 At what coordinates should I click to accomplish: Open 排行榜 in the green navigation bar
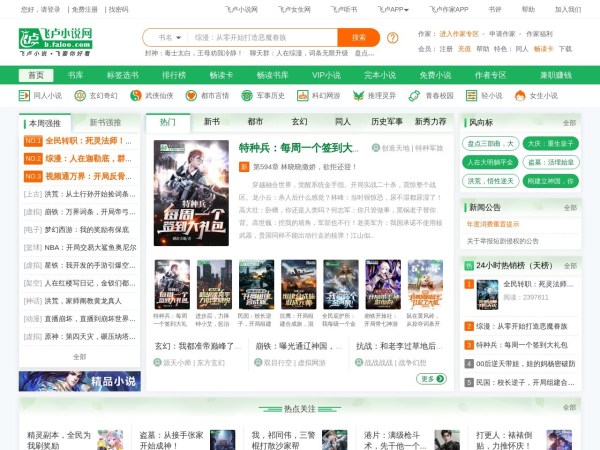pyautogui.click(x=174, y=75)
